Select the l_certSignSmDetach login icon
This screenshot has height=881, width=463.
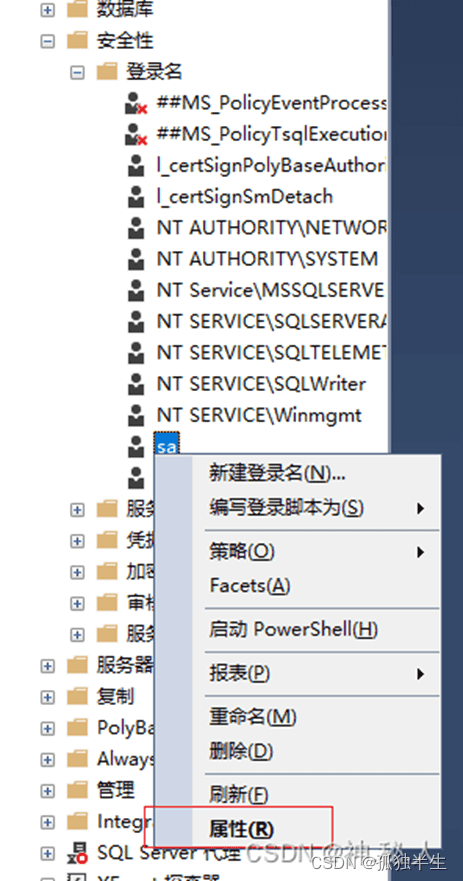136,197
